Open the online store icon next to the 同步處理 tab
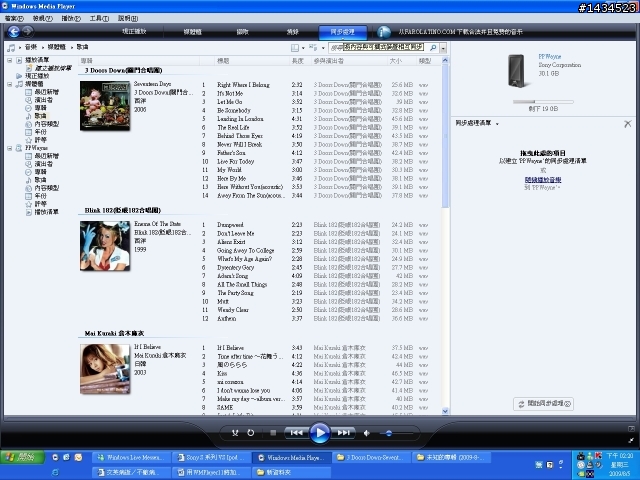Image resolution: width=640 pixels, height=480 pixels. tap(384, 32)
